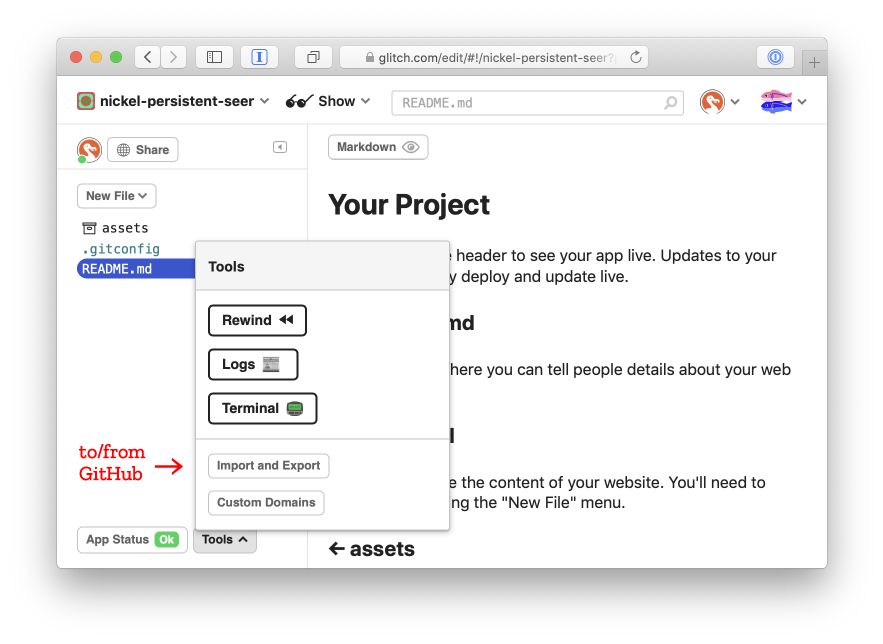
Task: Select Rewind from the Tools menu
Action: (257, 320)
